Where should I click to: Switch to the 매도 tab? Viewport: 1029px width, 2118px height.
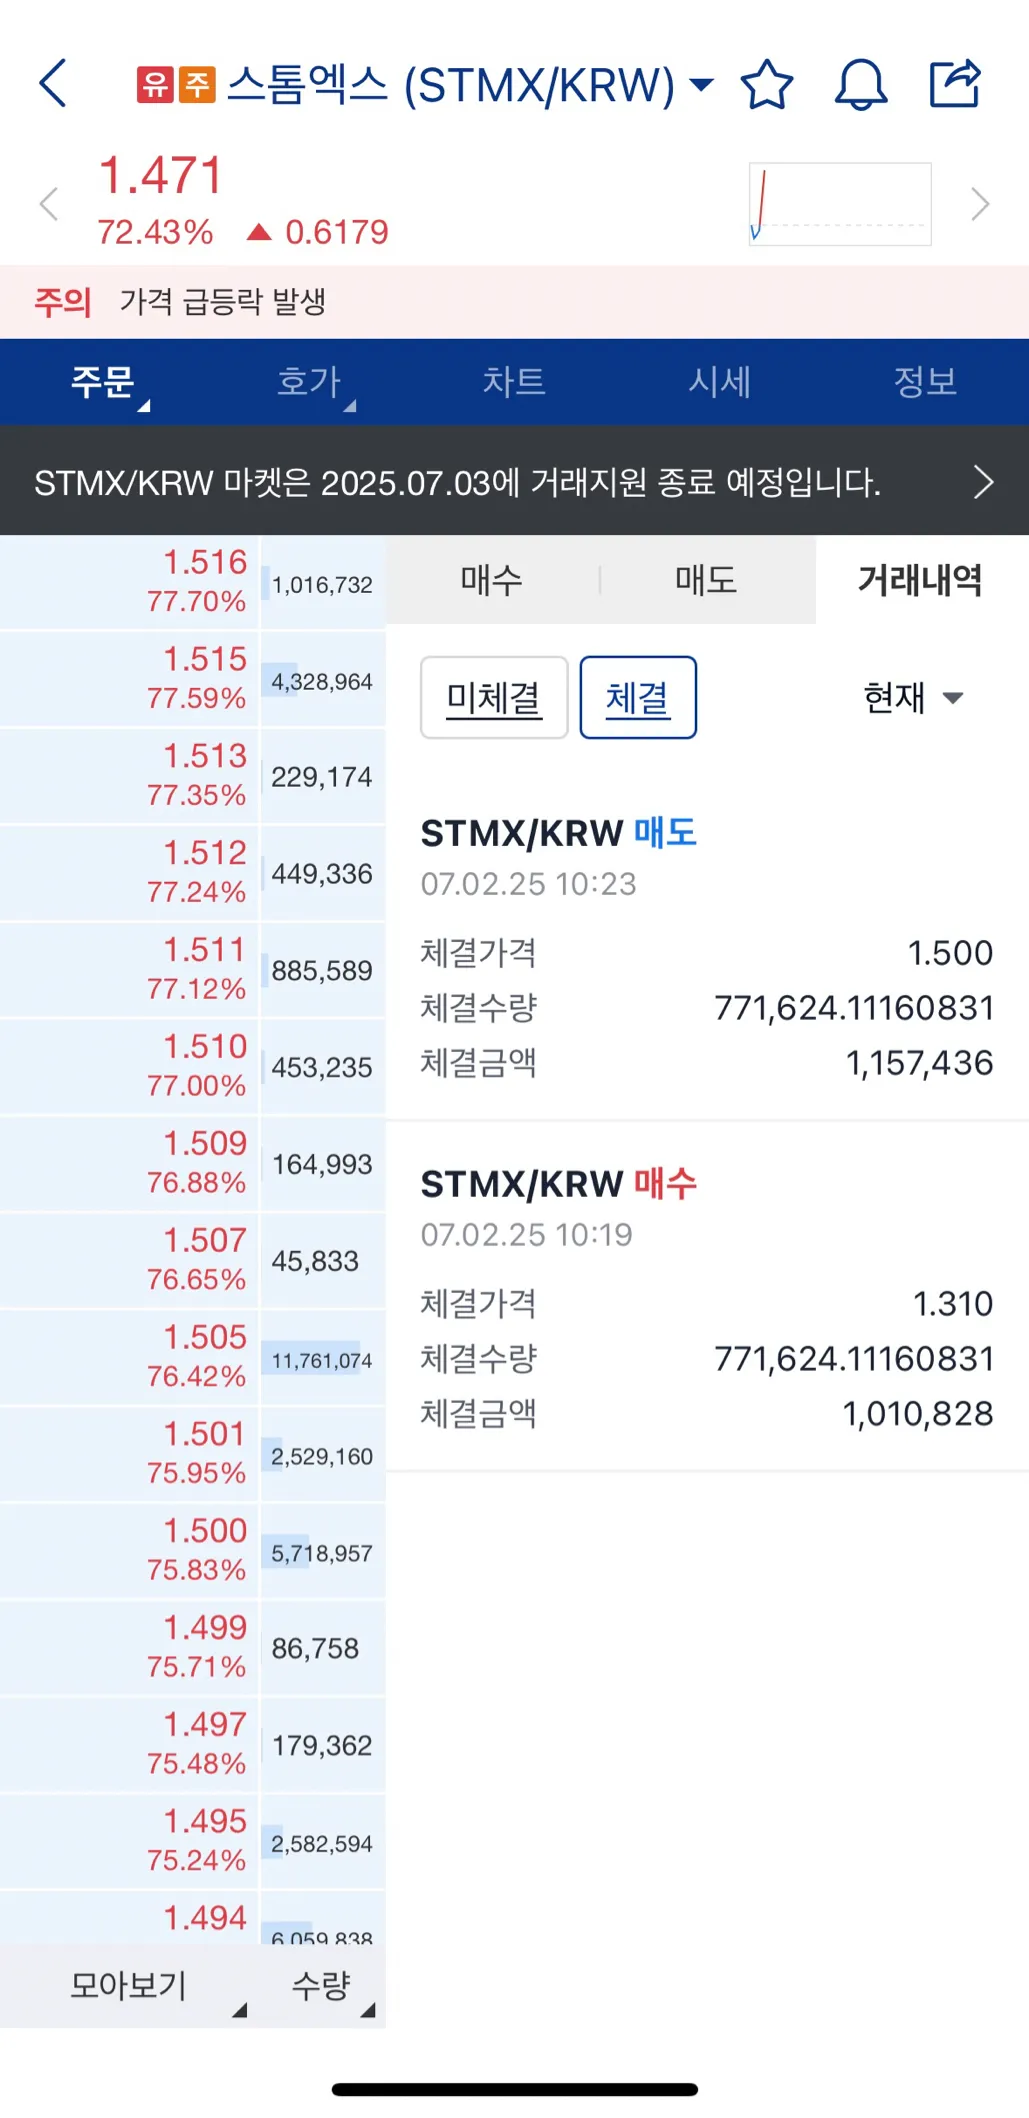pyautogui.click(x=706, y=580)
